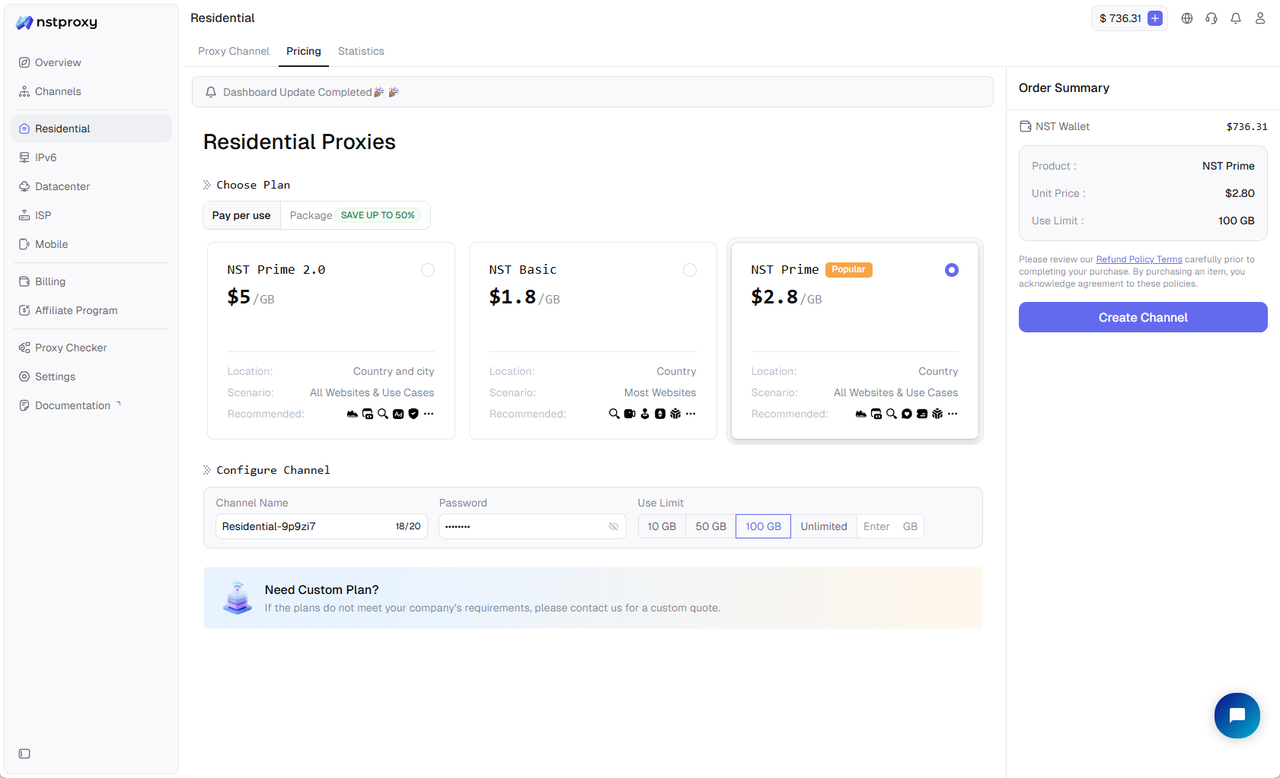Select the NST Prime 2.0 plan radio button

pyautogui.click(x=427, y=269)
